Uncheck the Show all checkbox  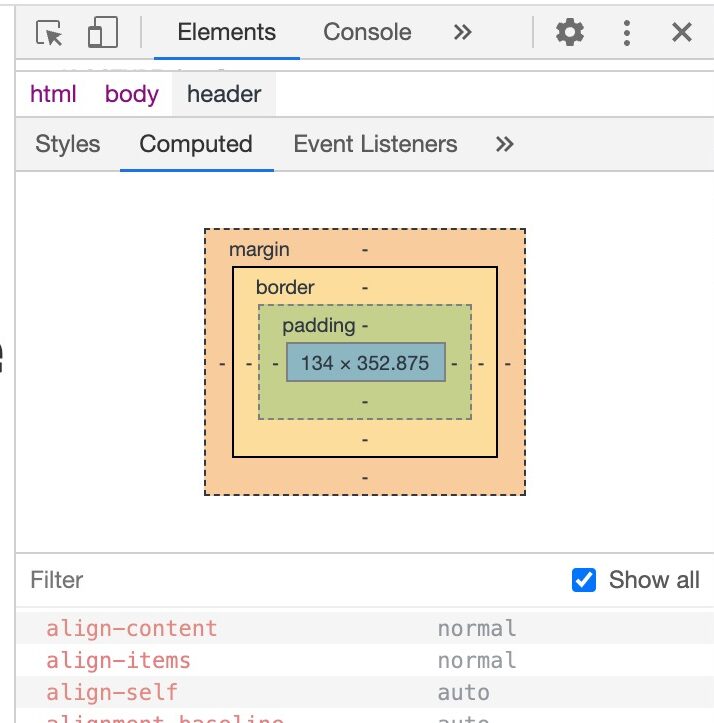[584, 580]
